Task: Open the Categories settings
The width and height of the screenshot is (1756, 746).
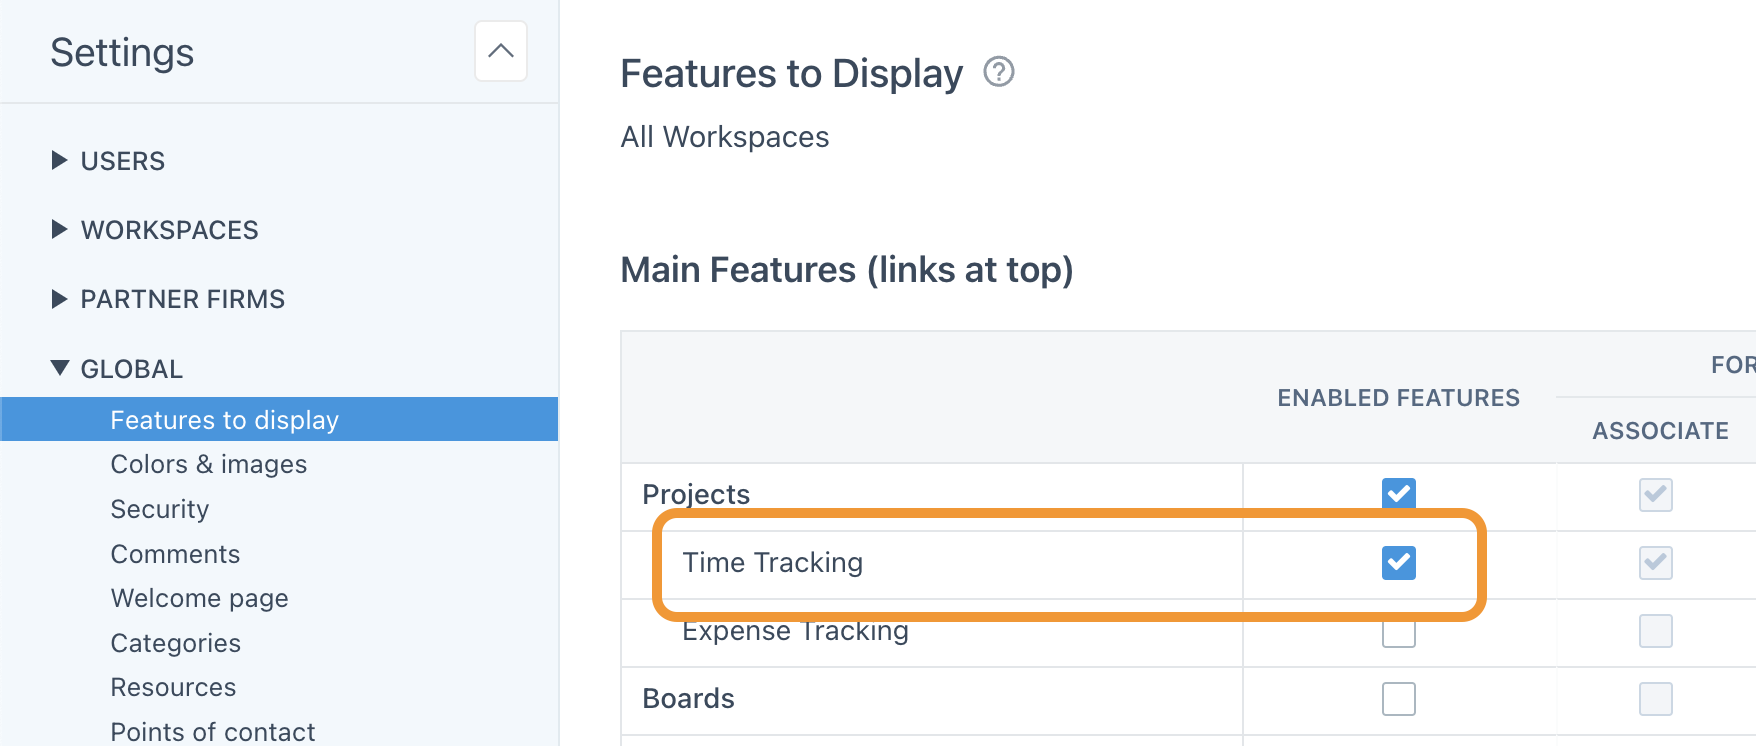Action: click(175, 642)
